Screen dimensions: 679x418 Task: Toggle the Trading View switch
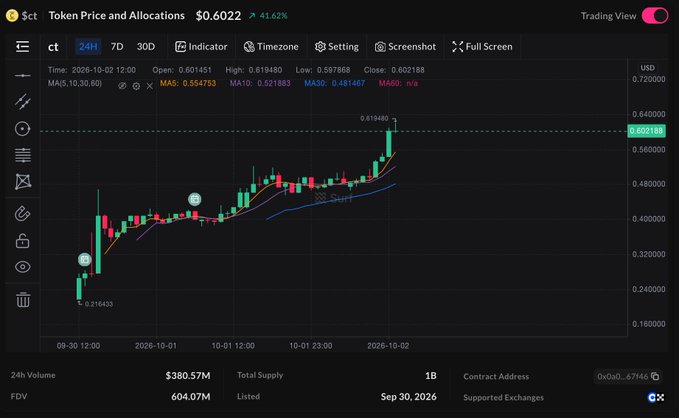pyautogui.click(x=655, y=16)
